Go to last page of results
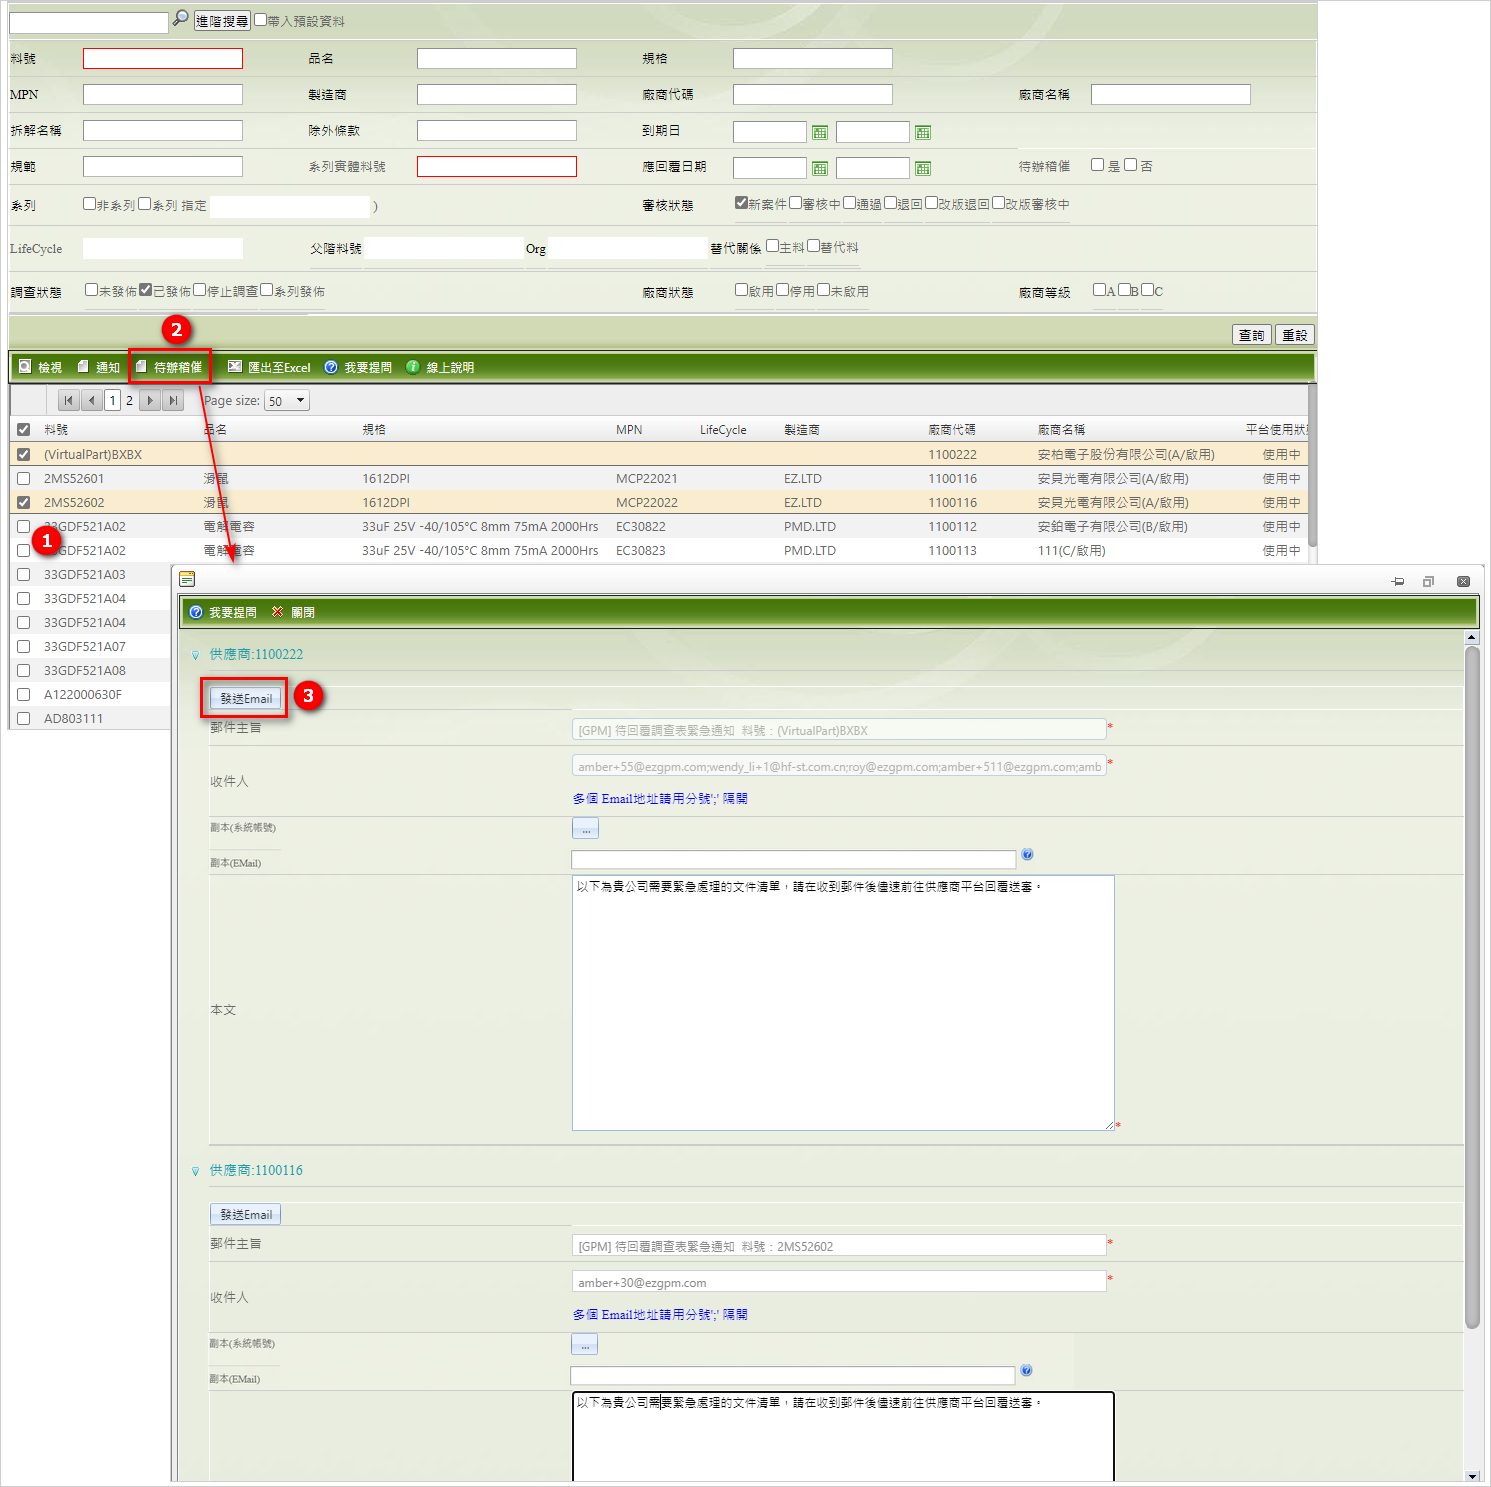Image resolution: width=1491 pixels, height=1487 pixels. point(173,400)
